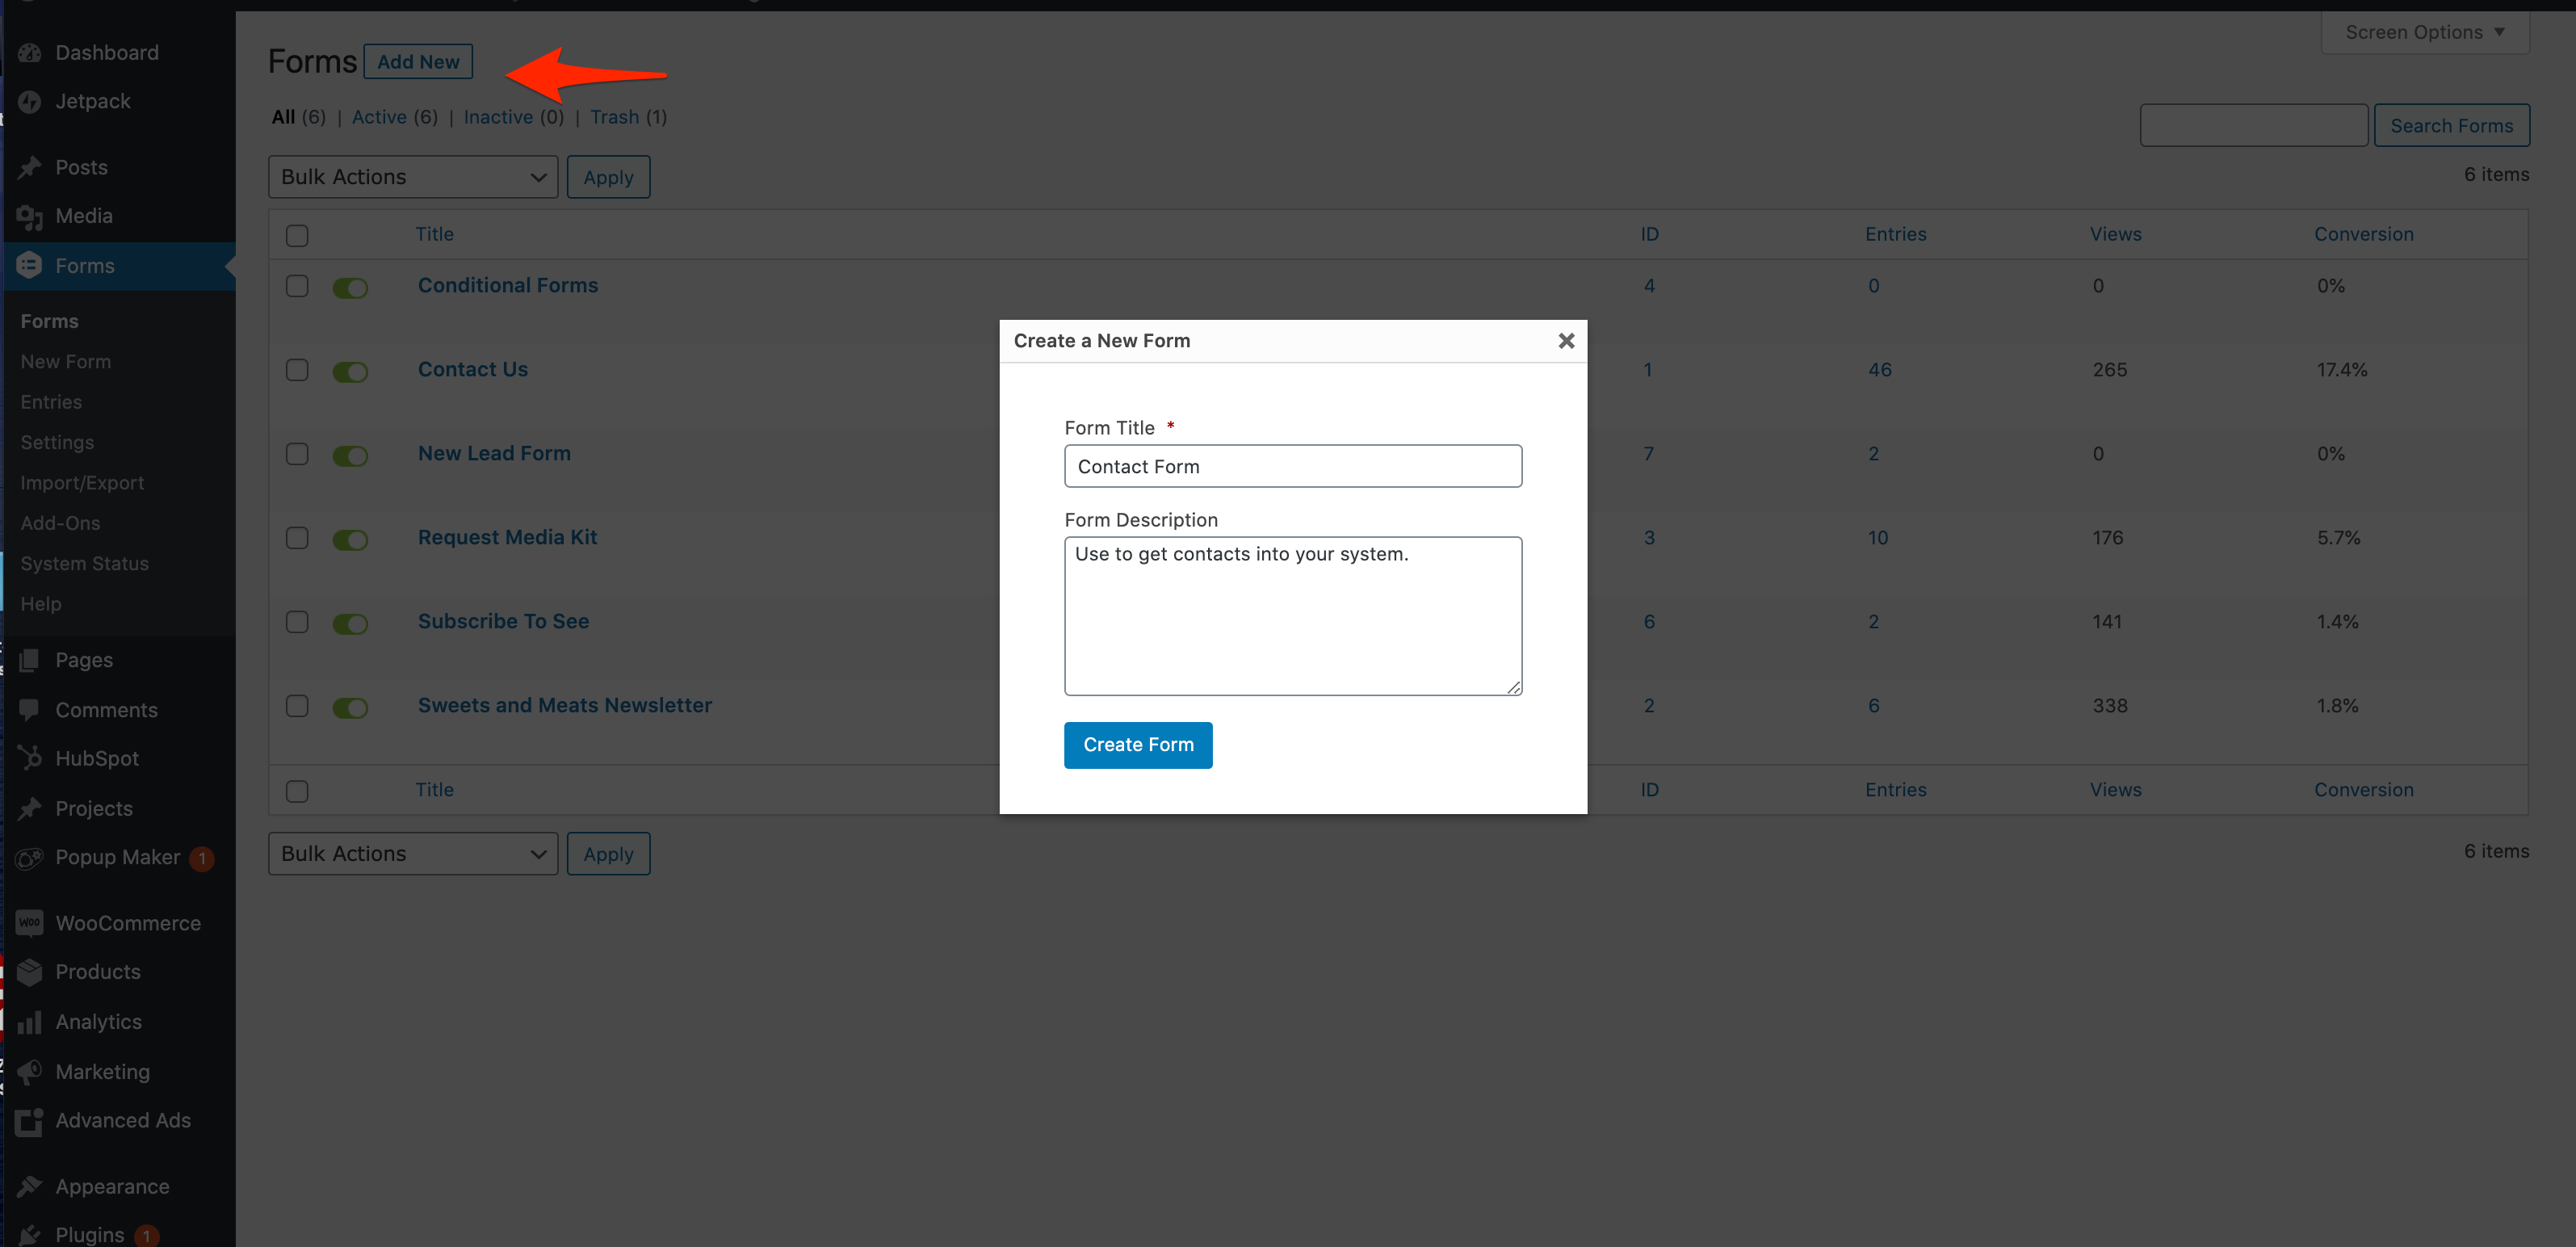Viewport: 2576px width, 1247px height.
Task: Click into the Form Title field
Action: pyautogui.click(x=1292, y=467)
